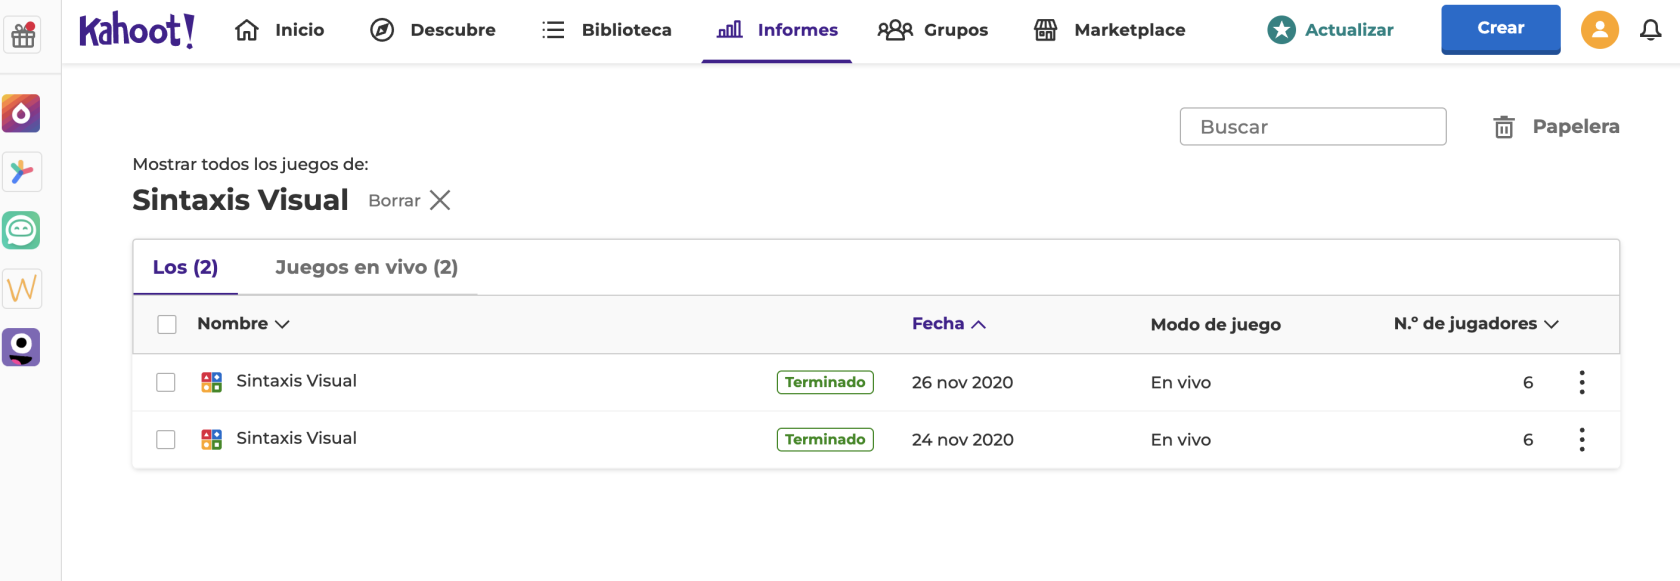This screenshot has width=1680, height=581.
Task: Open the notifications bell
Action: pyautogui.click(x=1651, y=30)
